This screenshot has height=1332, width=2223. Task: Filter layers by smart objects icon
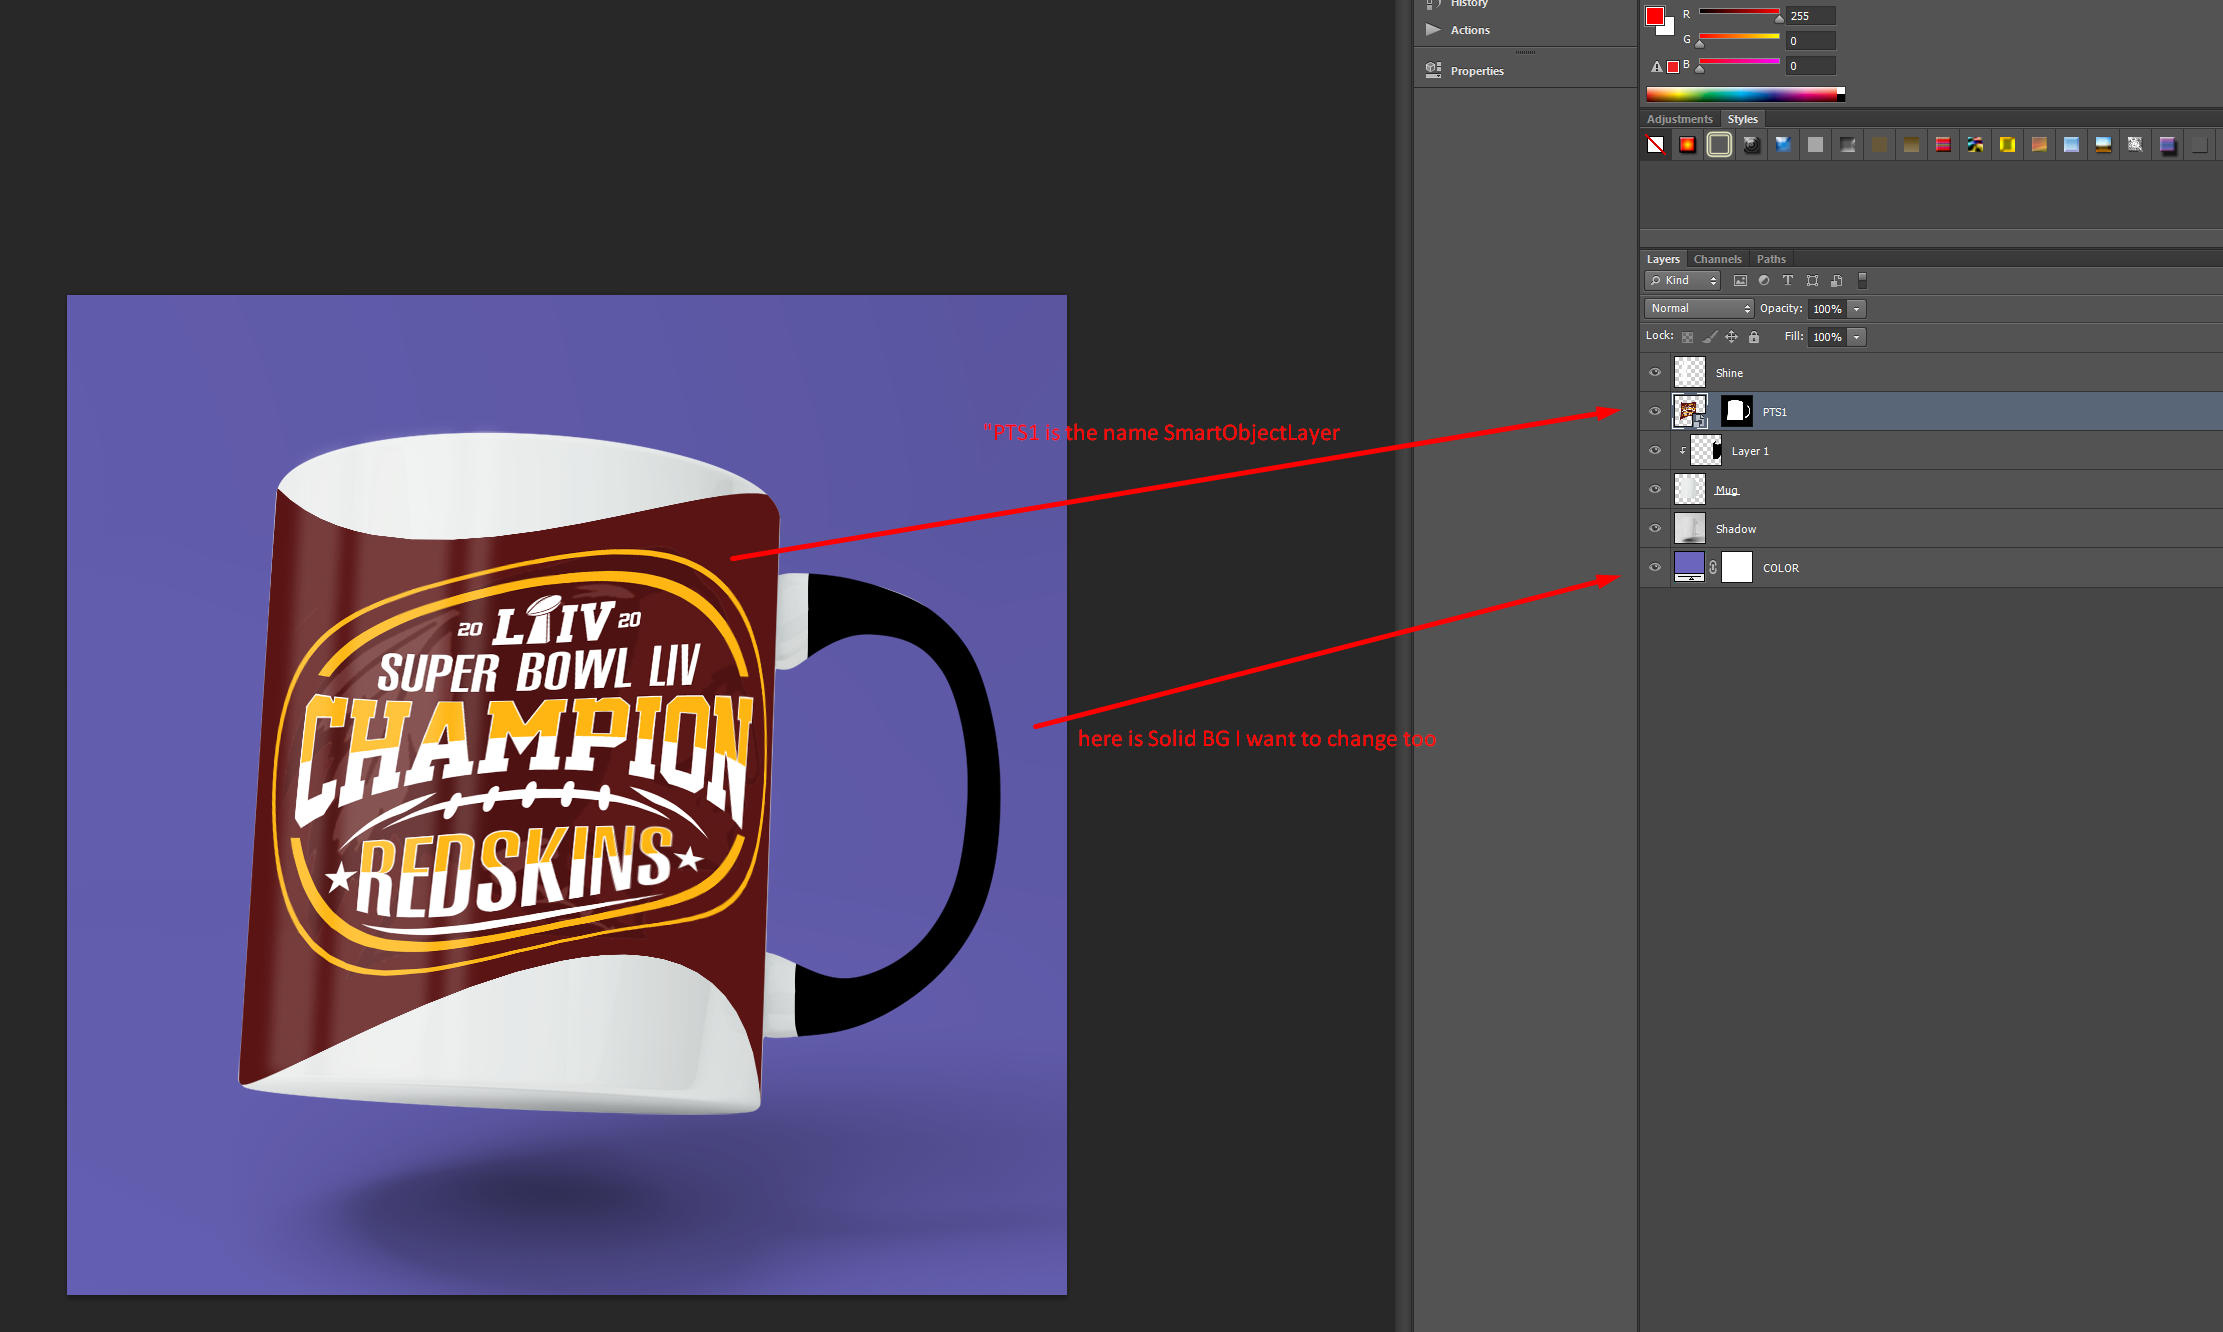(x=1837, y=281)
